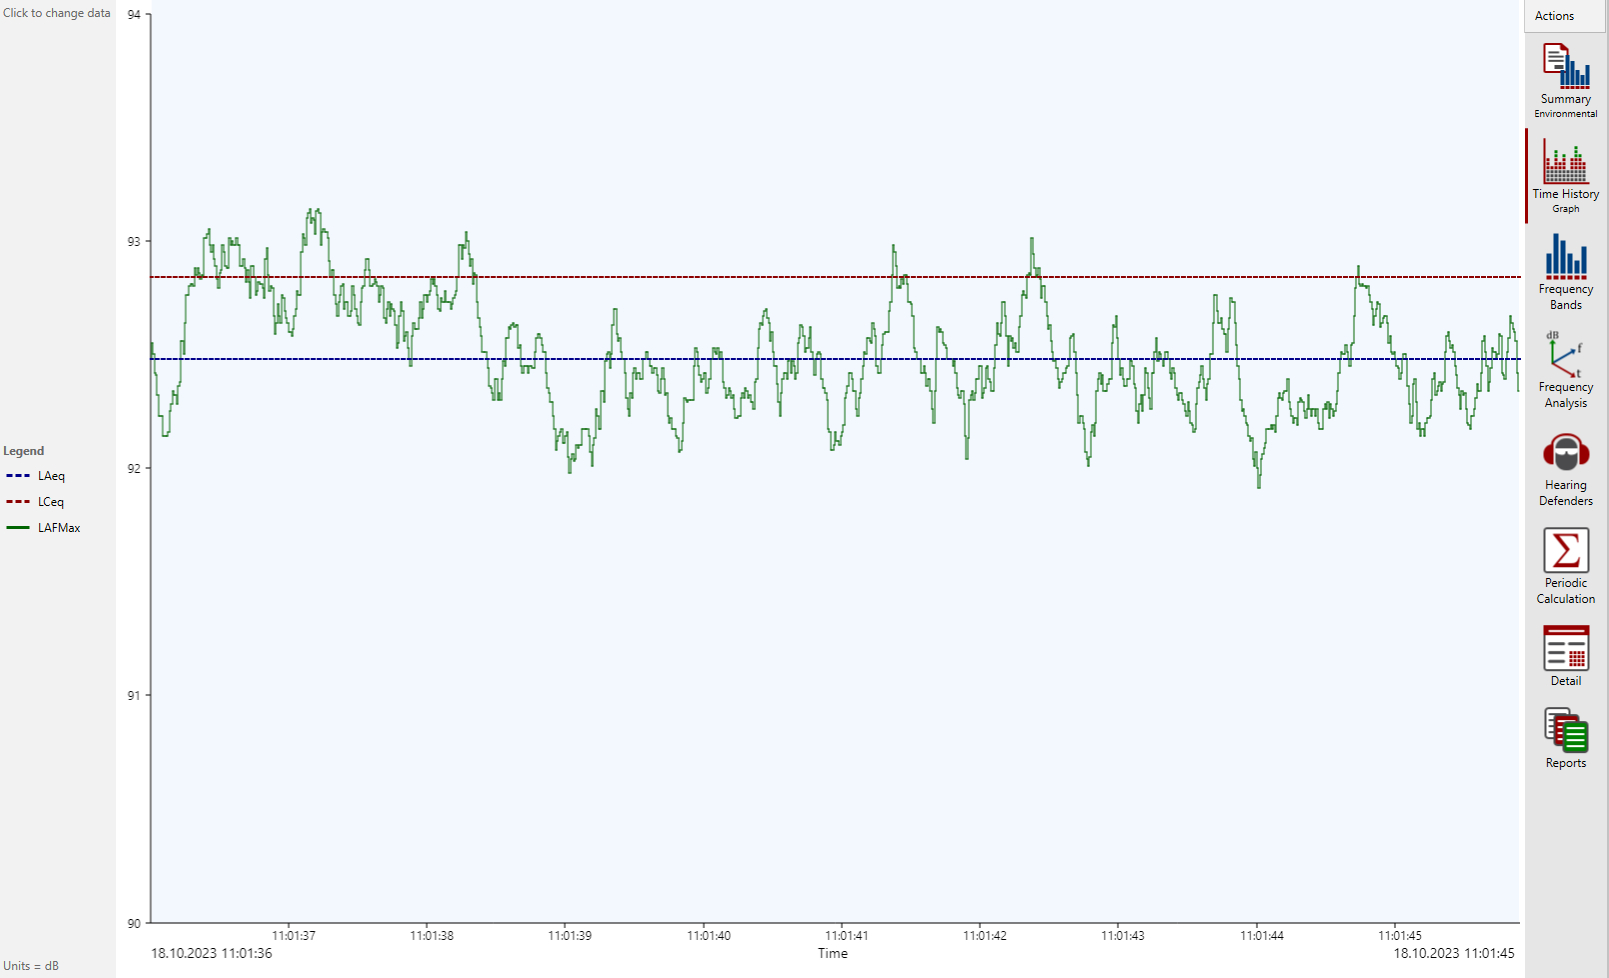Click 'Click to change data' link
This screenshot has height=978, width=1609.
click(57, 13)
